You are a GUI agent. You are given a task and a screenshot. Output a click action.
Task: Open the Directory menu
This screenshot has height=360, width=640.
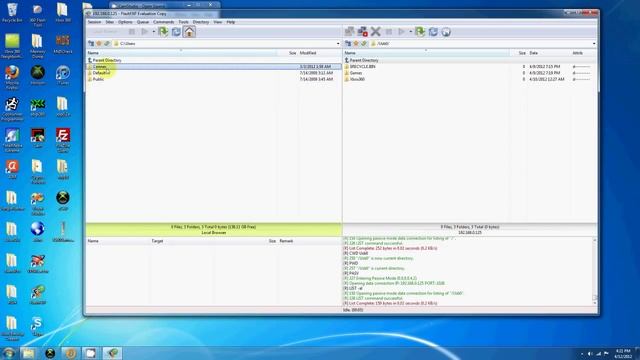click(201, 22)
